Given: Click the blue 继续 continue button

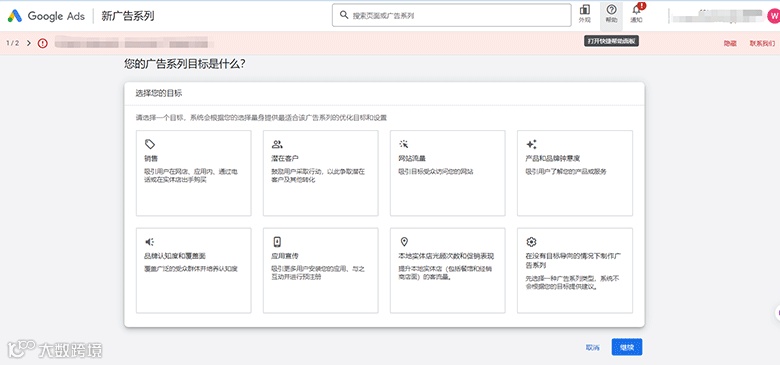Looking at the screenshot, I should [627, 347].
